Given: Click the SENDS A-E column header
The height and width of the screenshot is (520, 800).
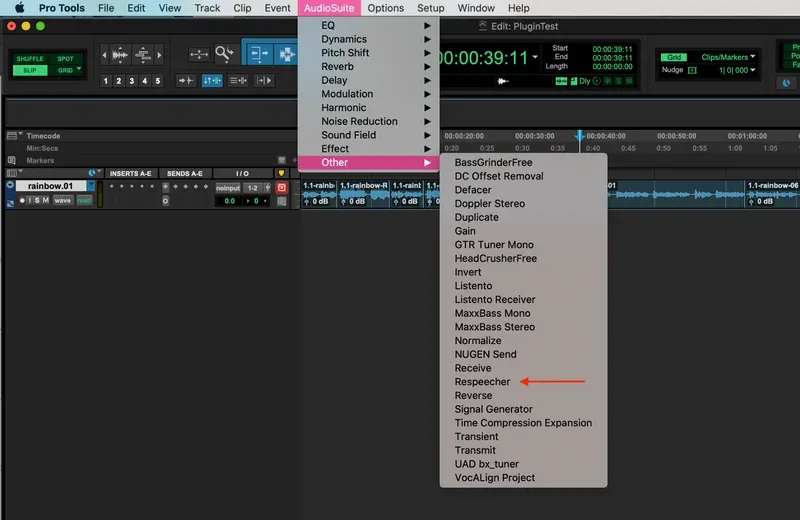Looking at the screenshot, I should (x=185, y=174).
